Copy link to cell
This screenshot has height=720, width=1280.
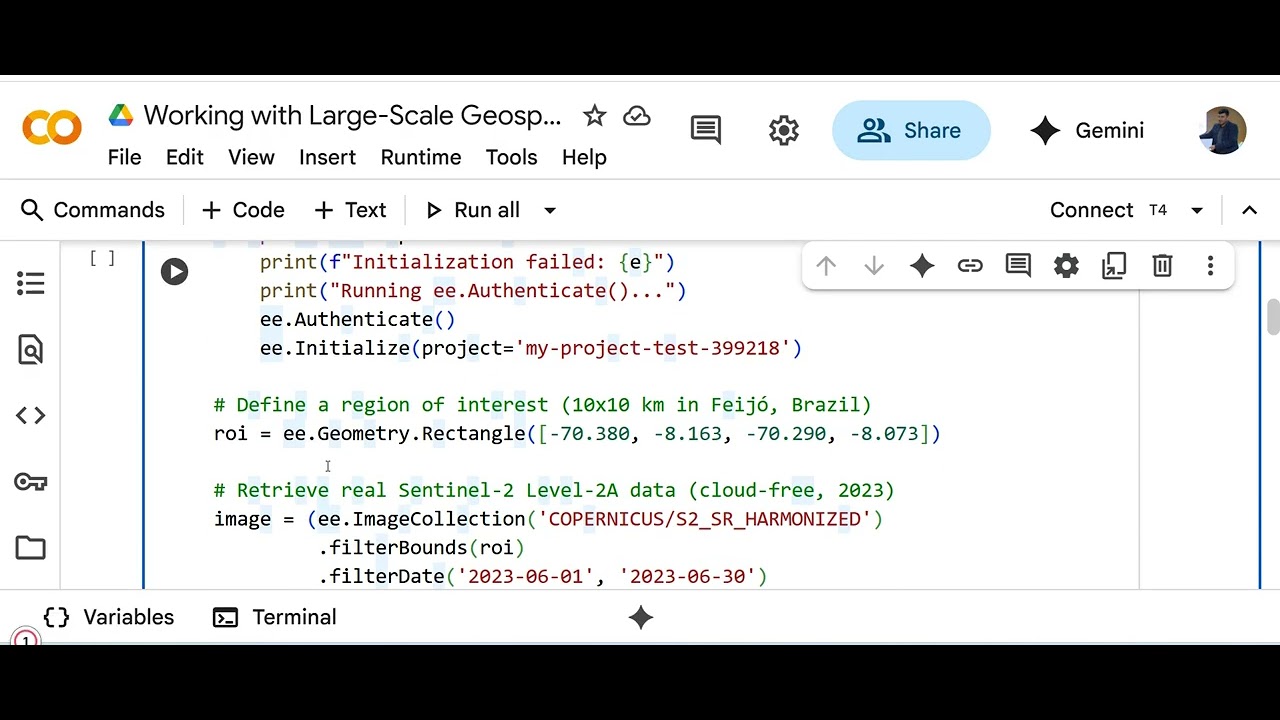tap(970, 266)
